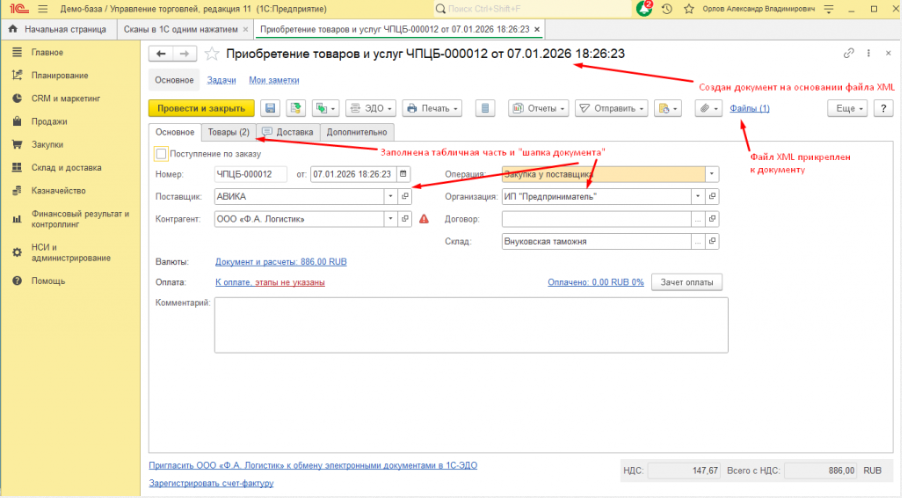Expand Операция dropdown arrow
Image resolution: width=902 pixels, height=498 pixels.
click(x=712, y=174)
